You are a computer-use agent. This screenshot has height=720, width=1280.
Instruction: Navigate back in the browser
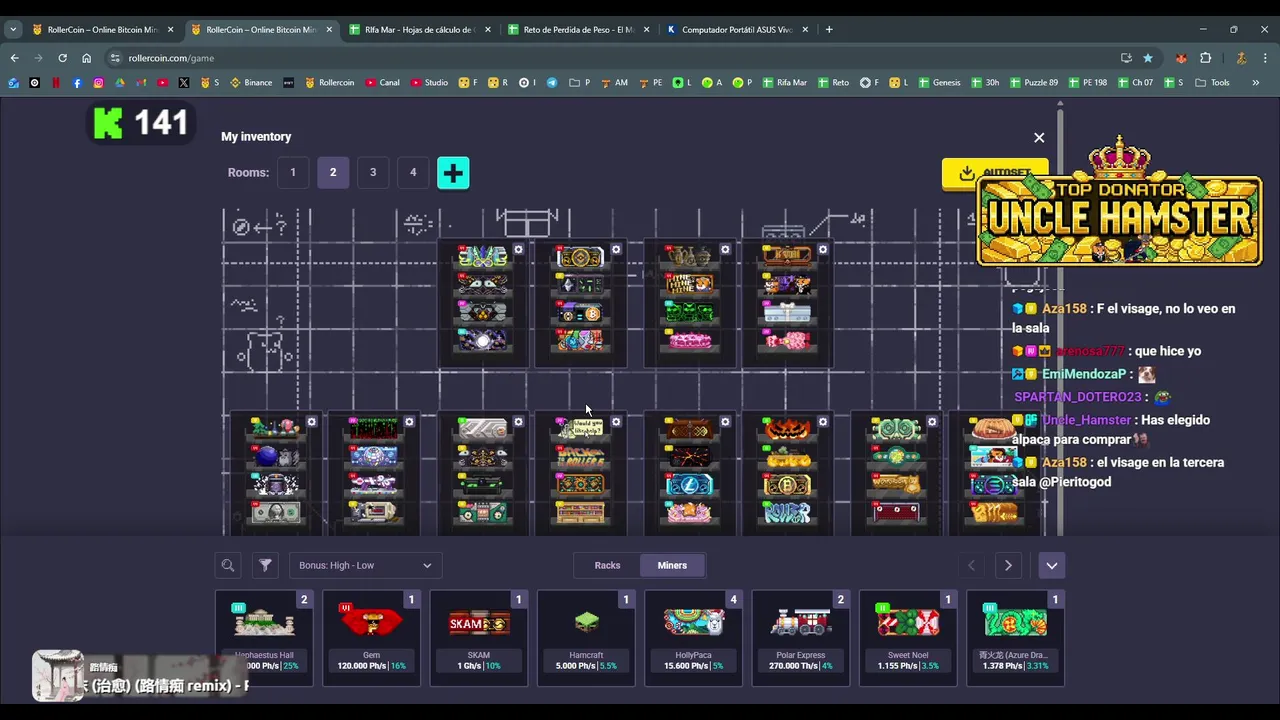click(14, 58)
